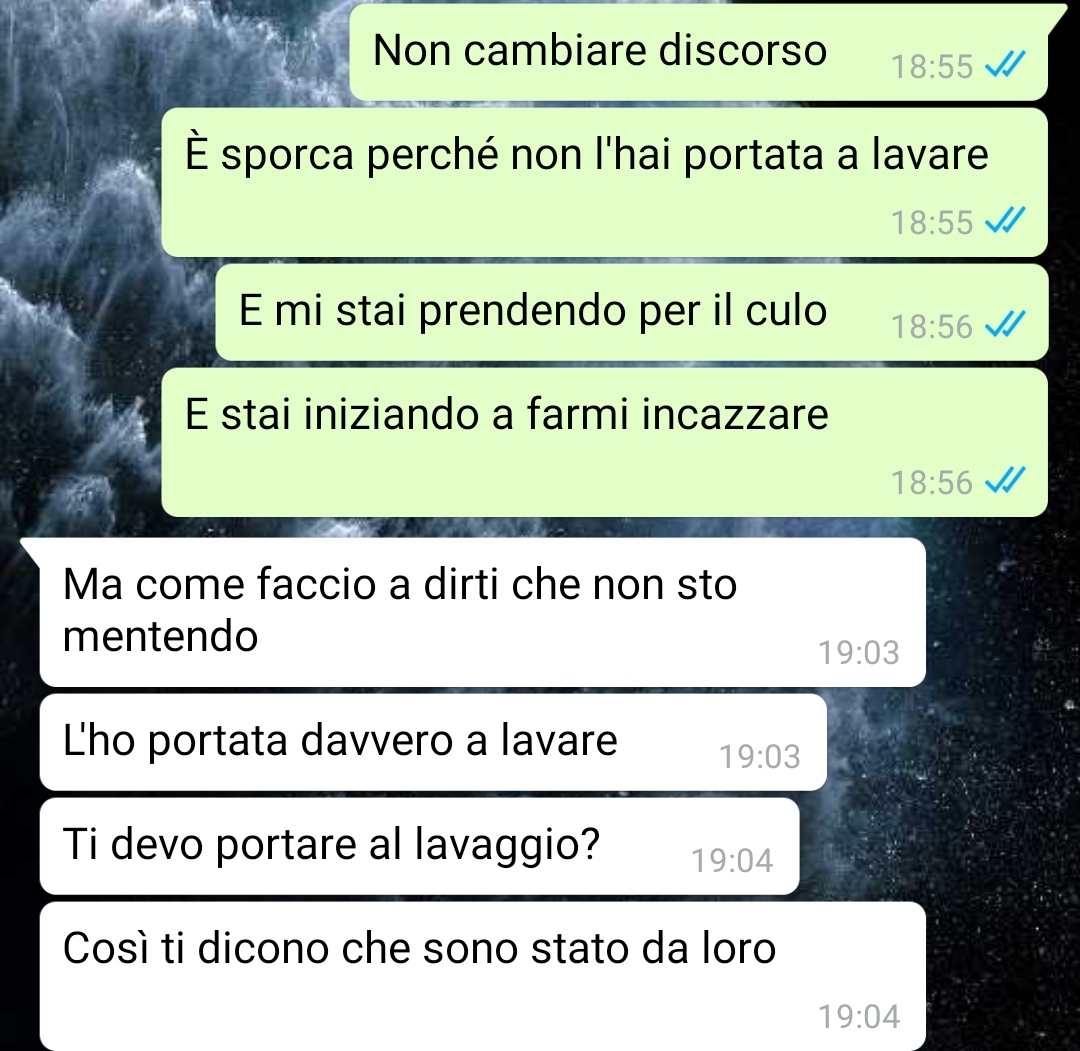
Task: Tap the dark wallpaper area beside received messages
Action: click(x=1002, y=792)
